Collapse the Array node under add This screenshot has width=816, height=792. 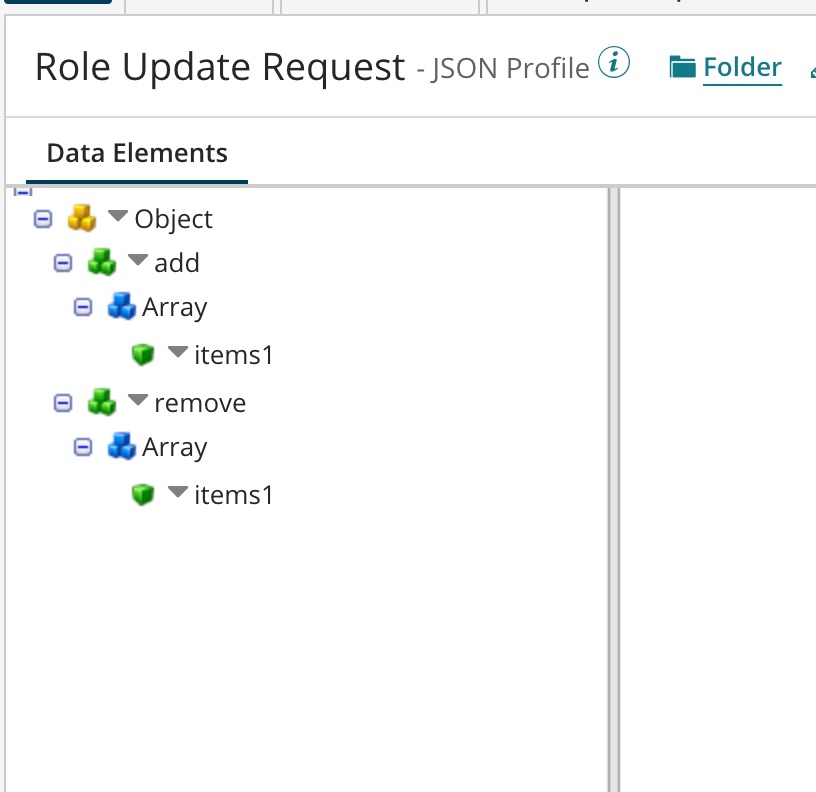(x=84, y=307)
